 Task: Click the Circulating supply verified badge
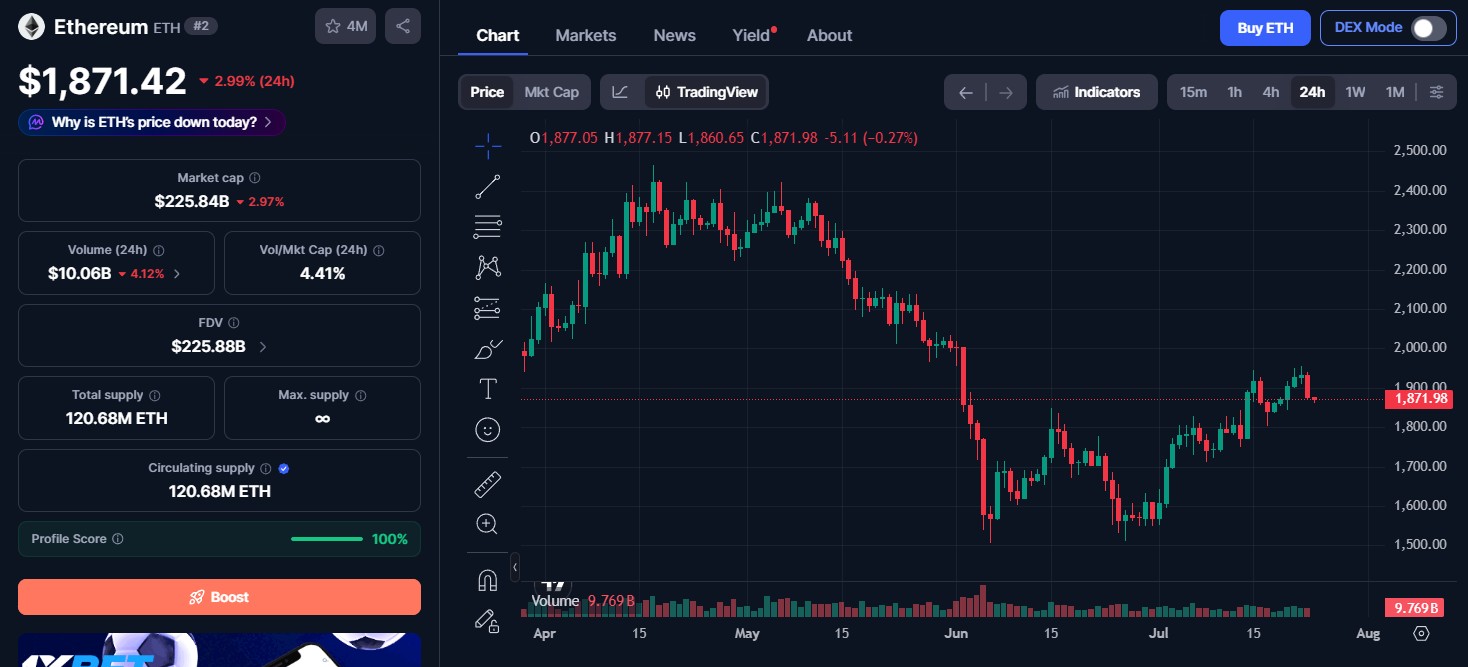click(284, 468)
